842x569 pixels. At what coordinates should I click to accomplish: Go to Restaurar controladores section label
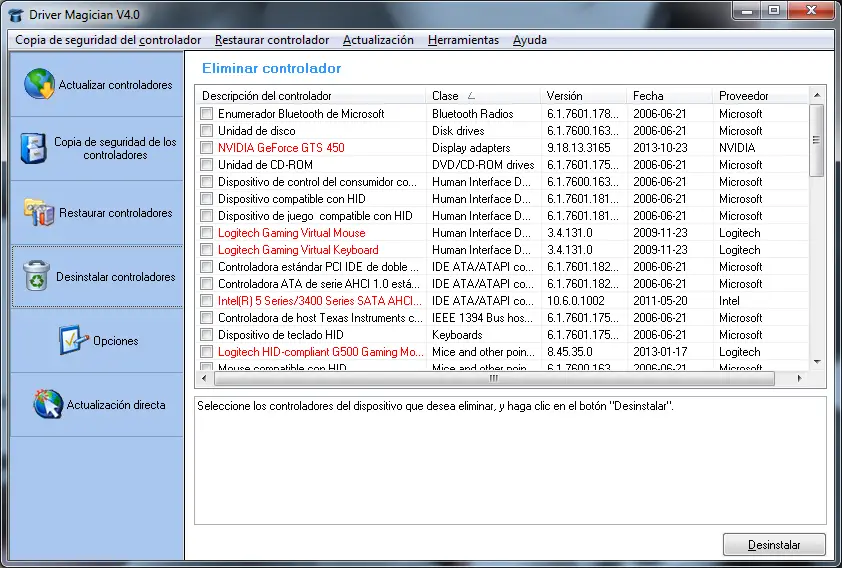[x=115, y=213]
